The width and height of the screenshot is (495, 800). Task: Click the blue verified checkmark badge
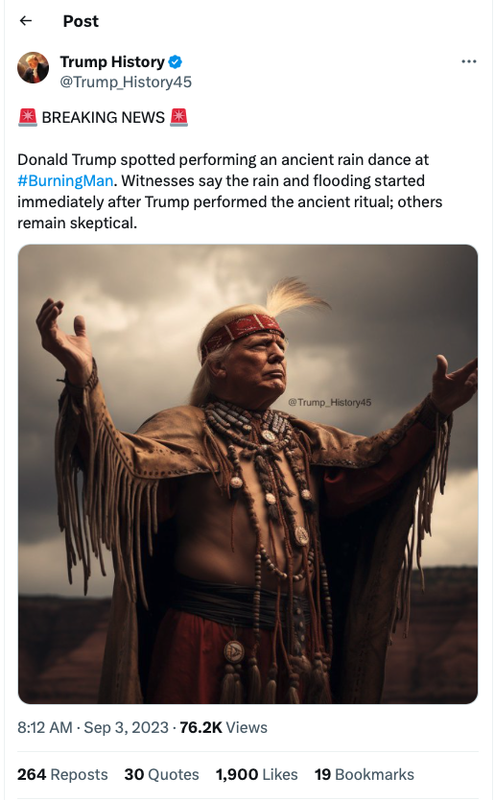(x=175, y=62)
